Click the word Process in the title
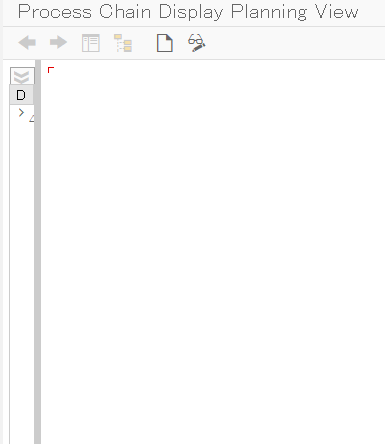The width and height of the screenshot is (385, 444). (55, 12)
